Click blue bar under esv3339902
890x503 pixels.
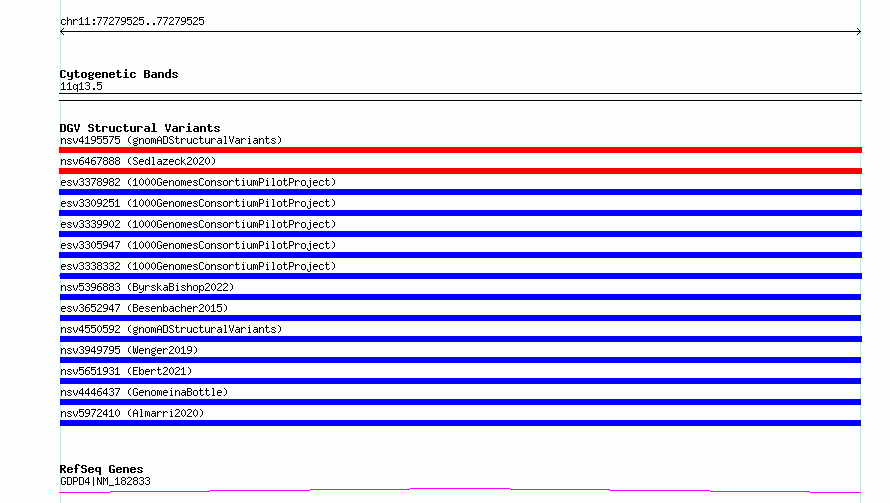pyautogui.click(x=460, y=234)
